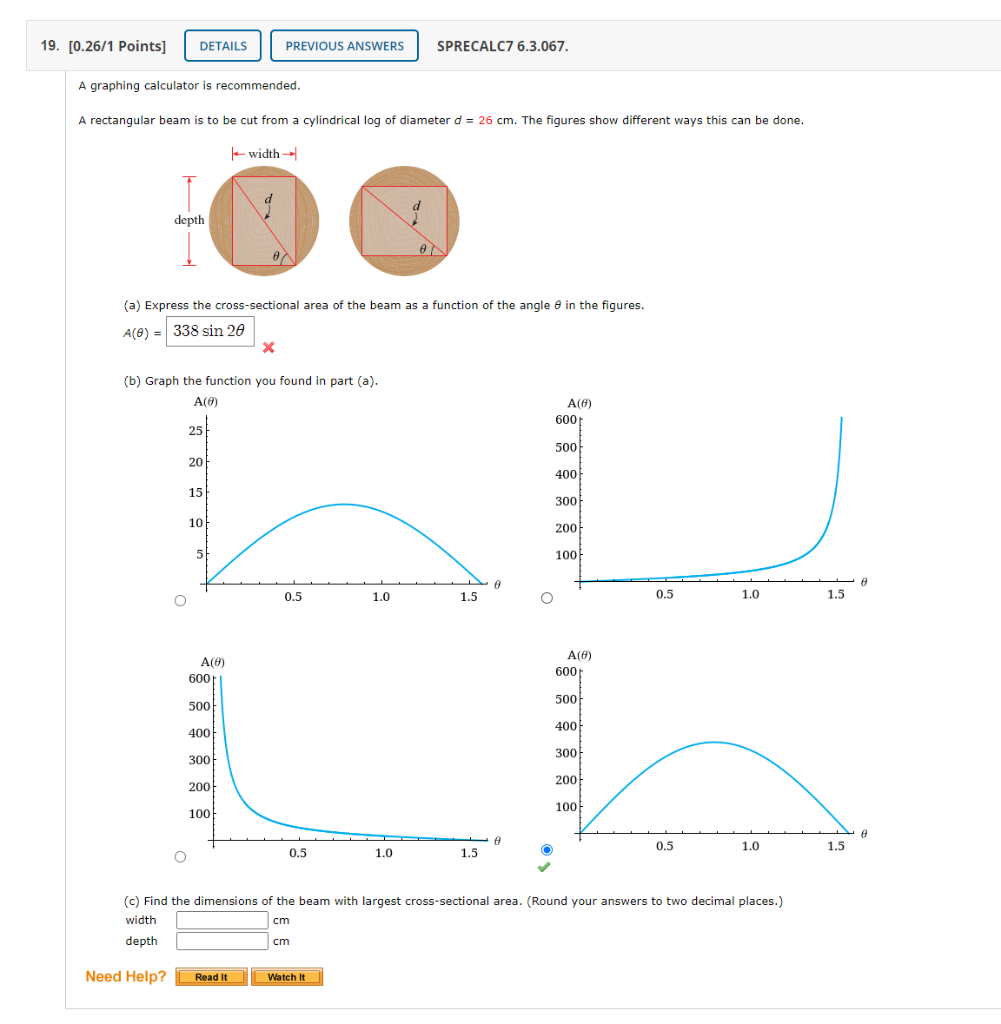The height and width of the screenshot is (1024, 1001).
Task: Click the Watch It help button
Action: point(287,977)
